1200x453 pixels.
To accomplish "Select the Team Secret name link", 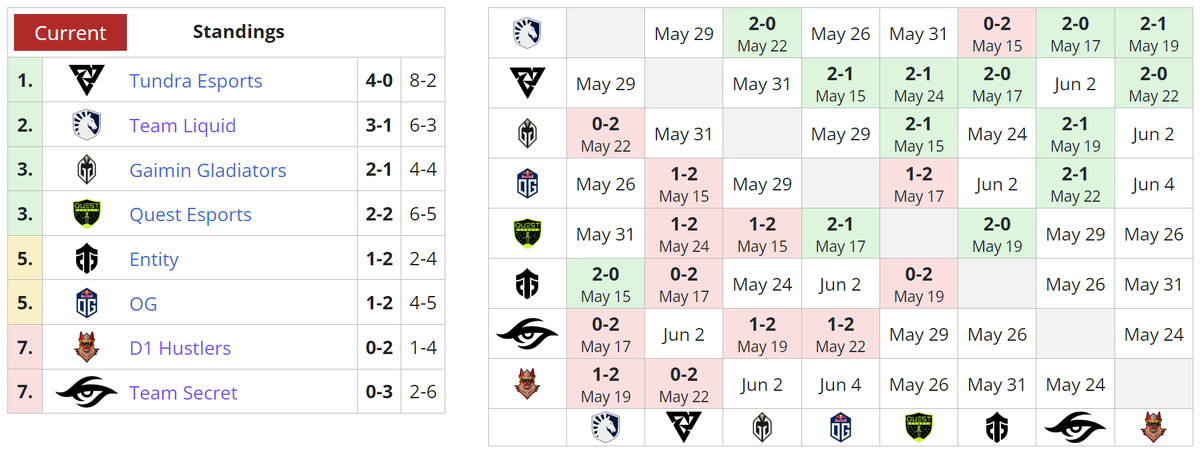I will pos(183,392).
